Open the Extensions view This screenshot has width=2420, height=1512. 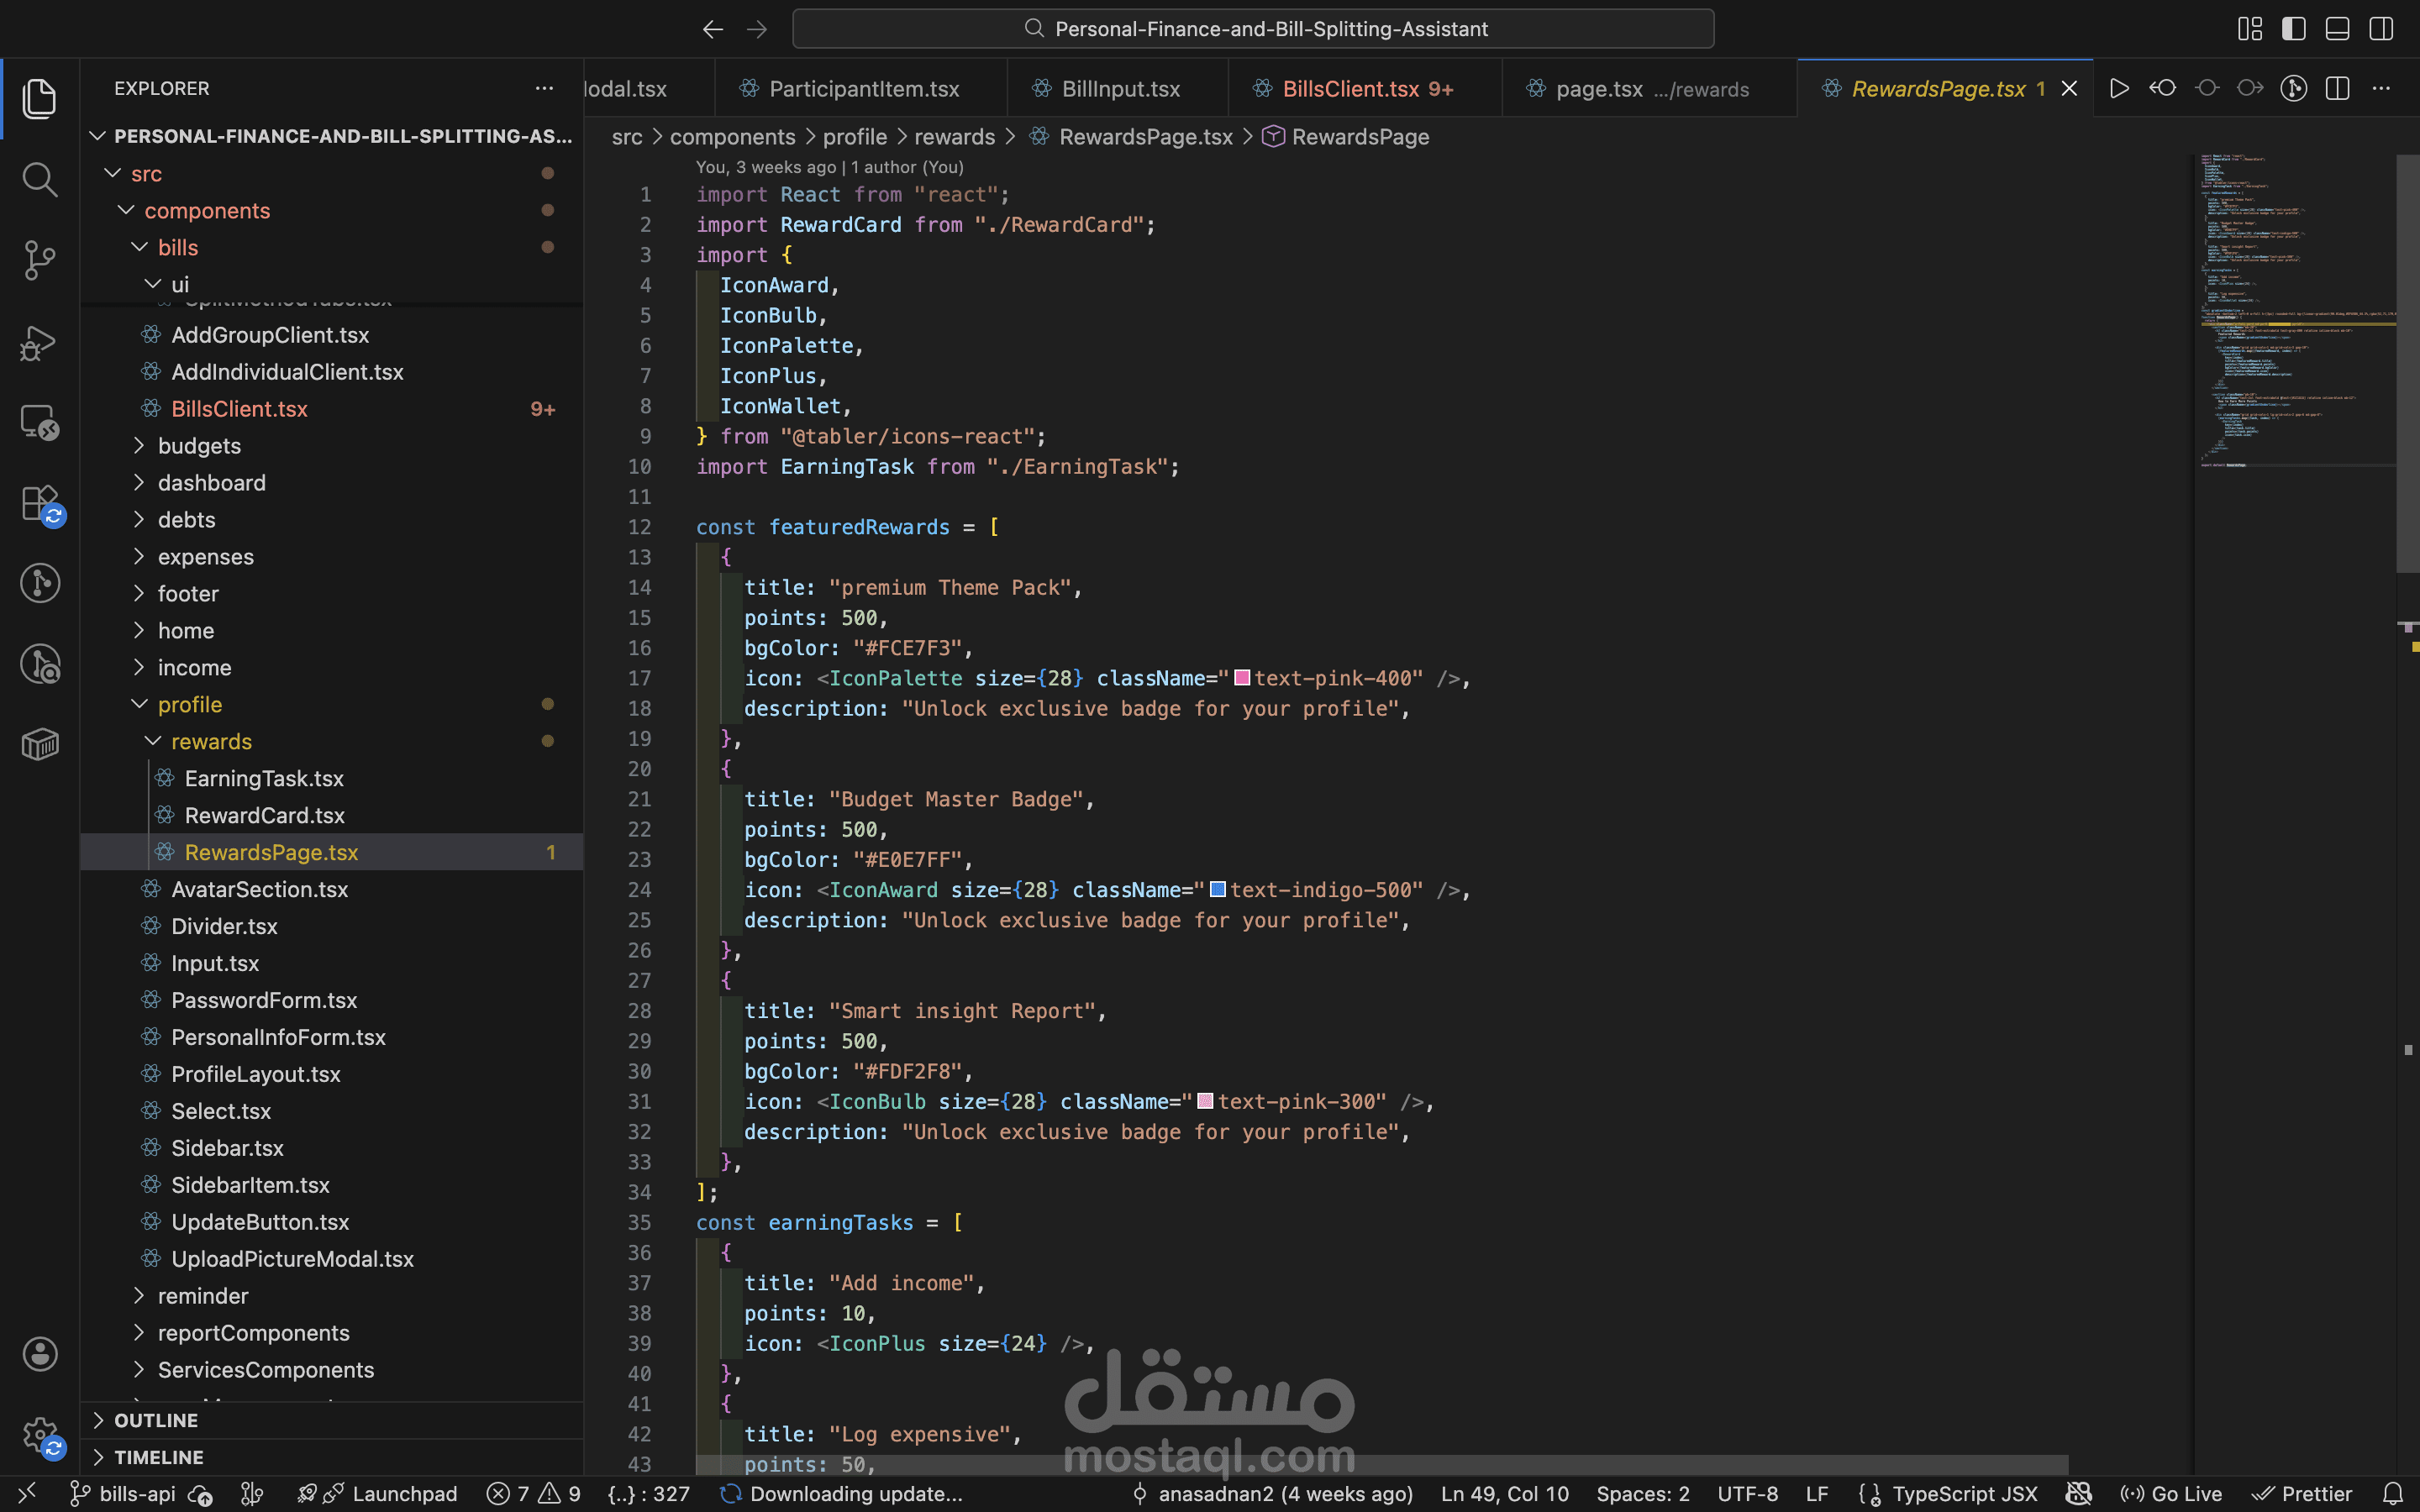pyautogui.click(x=39, y=503)
